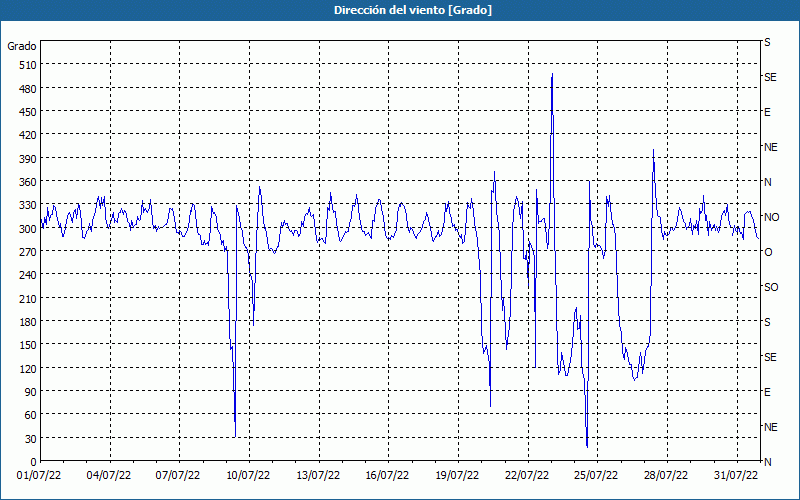Viewport: 800px width, 500px height.
Task: Click the 300 value on the y-axis
Action: (x=28, y=229)
